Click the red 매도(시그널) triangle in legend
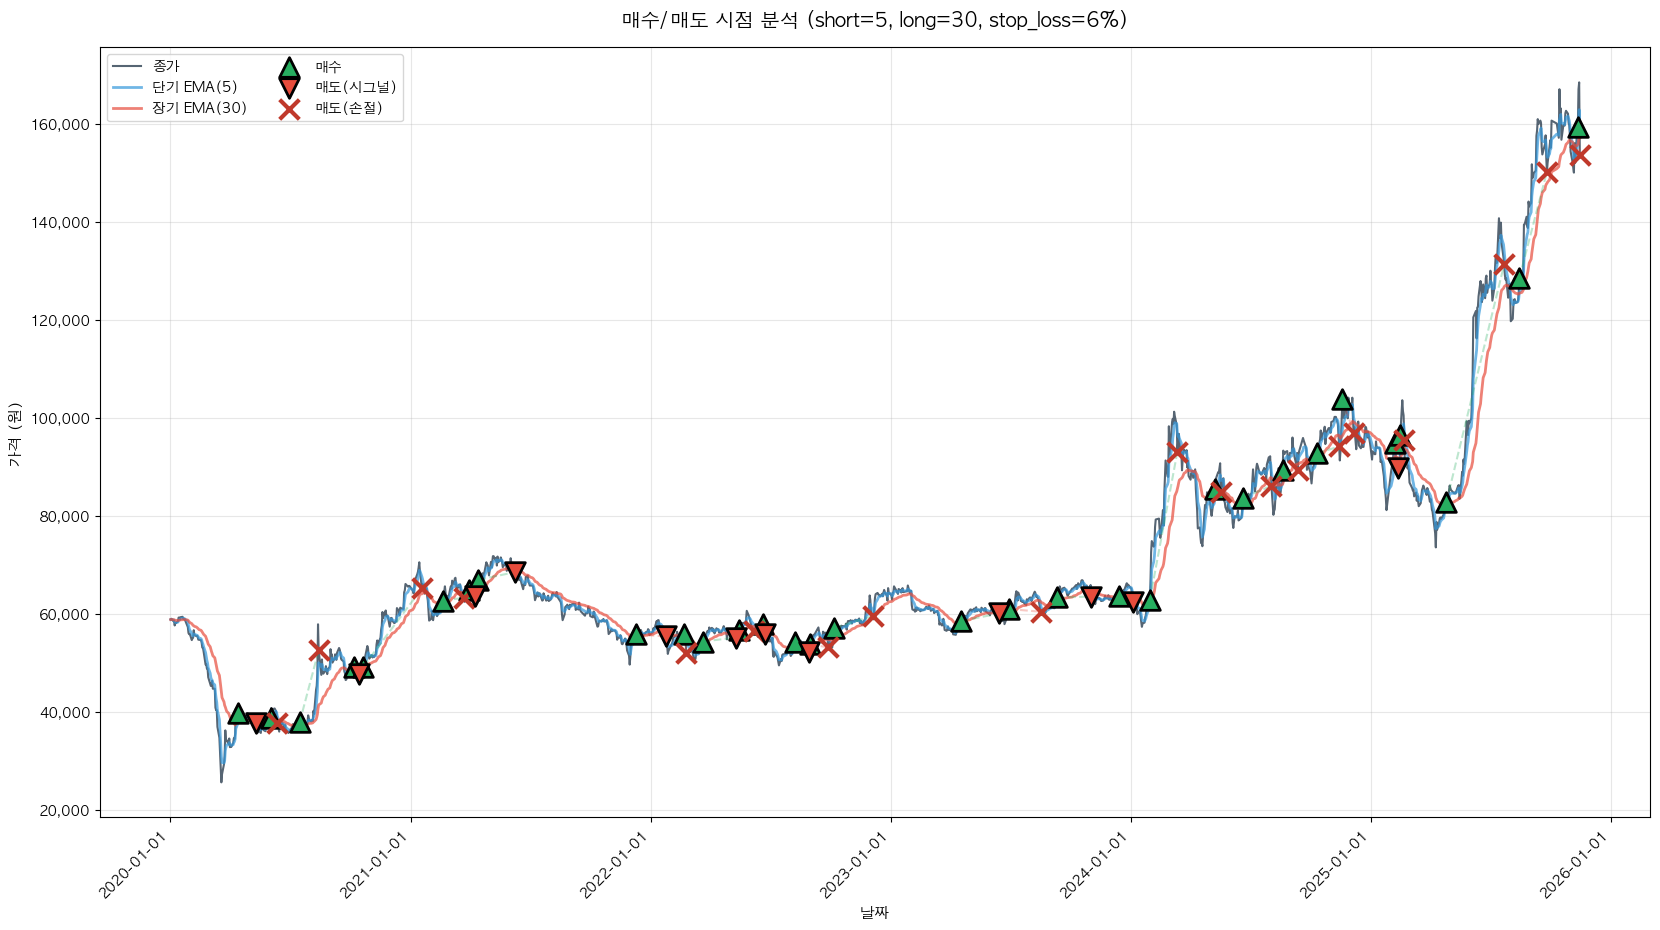 pos(289,88)
